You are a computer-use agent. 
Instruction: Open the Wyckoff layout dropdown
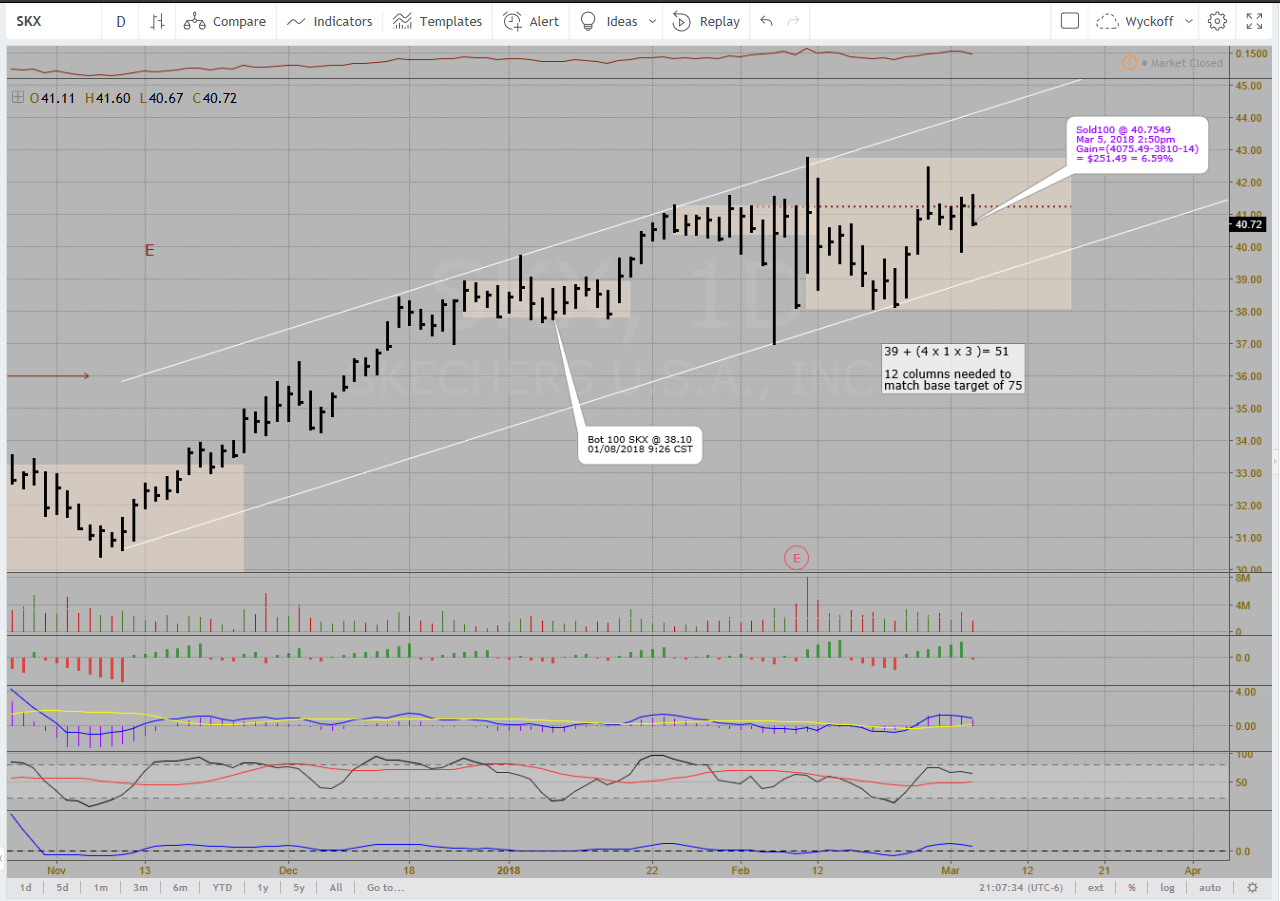[x=1145, y=21]
